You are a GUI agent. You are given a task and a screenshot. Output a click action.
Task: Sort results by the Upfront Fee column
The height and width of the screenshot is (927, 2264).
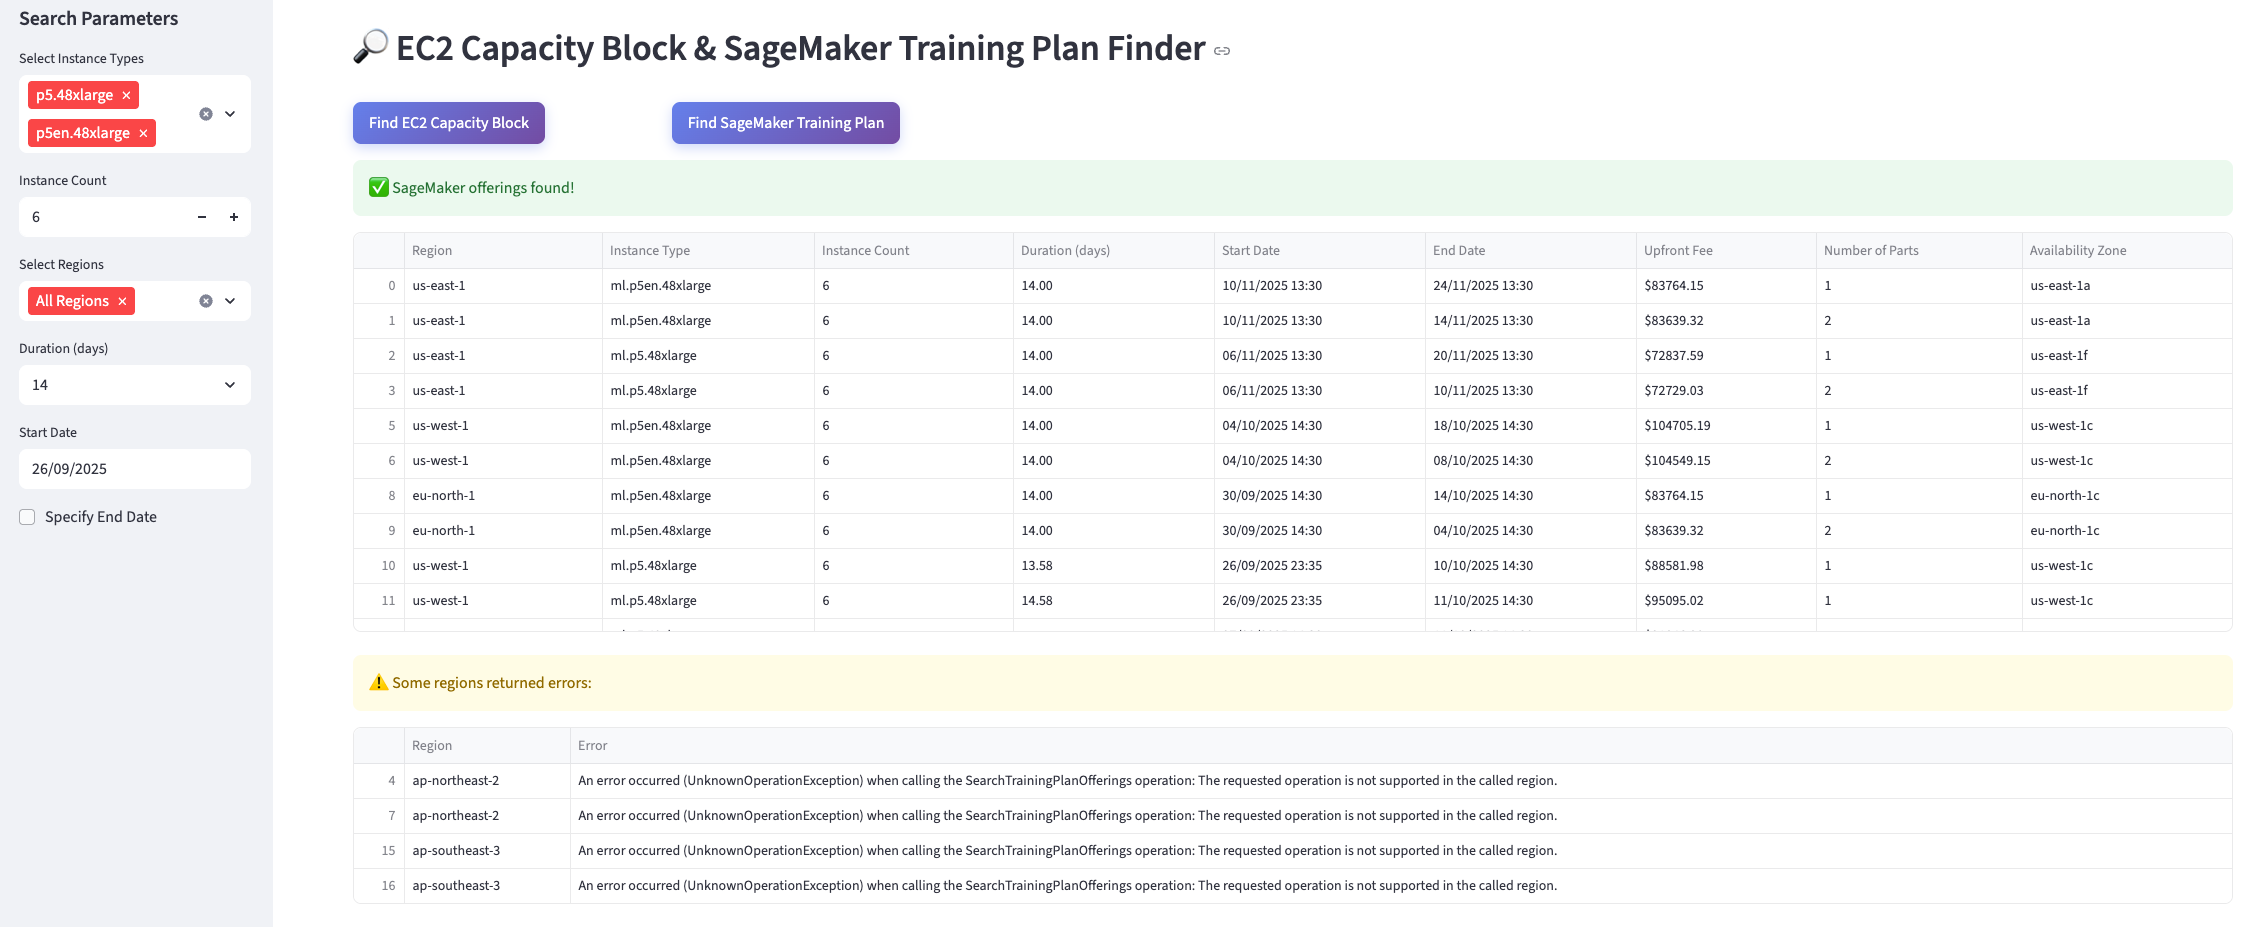coord(1678,250)
